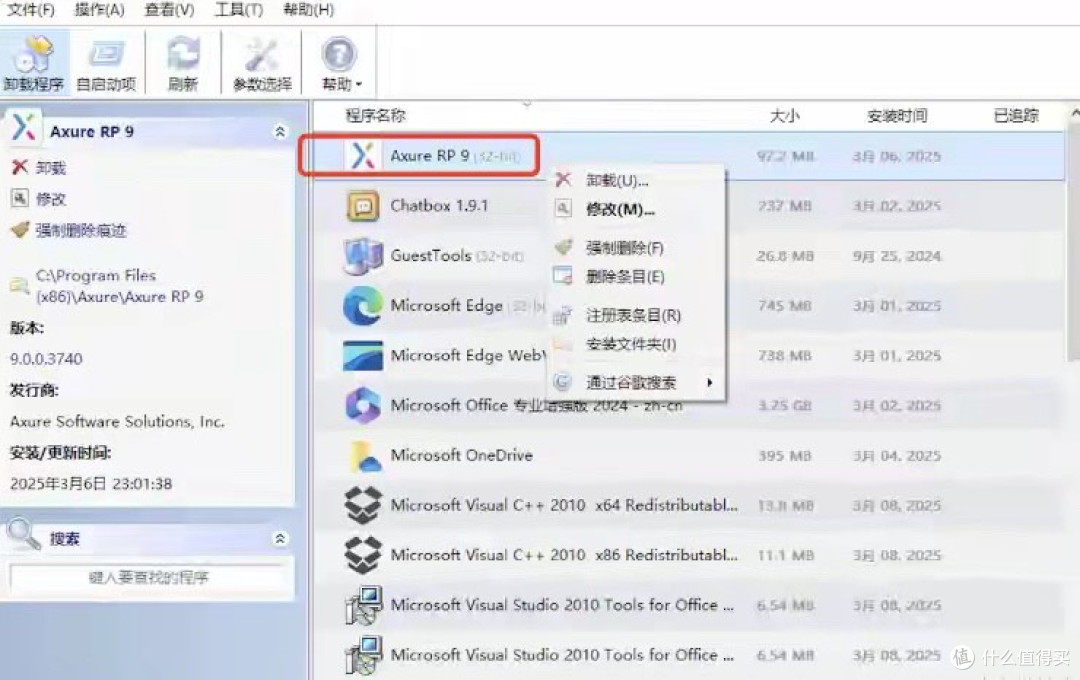Click the Axure Software Solutions, Inc. publisher text
The height and width of the screenshot is (680, 1080).
117,422
